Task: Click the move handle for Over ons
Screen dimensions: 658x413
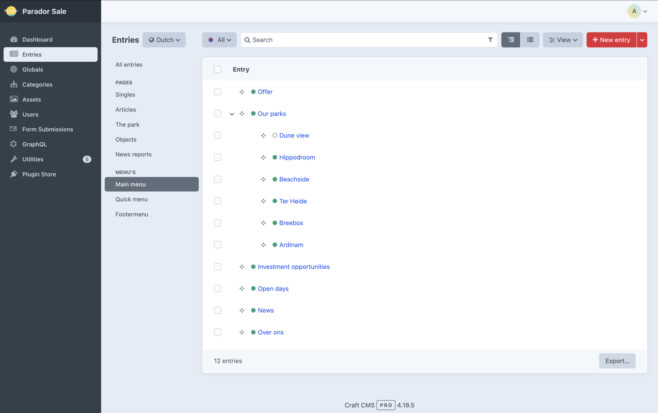Action: (x=242, y=332)
